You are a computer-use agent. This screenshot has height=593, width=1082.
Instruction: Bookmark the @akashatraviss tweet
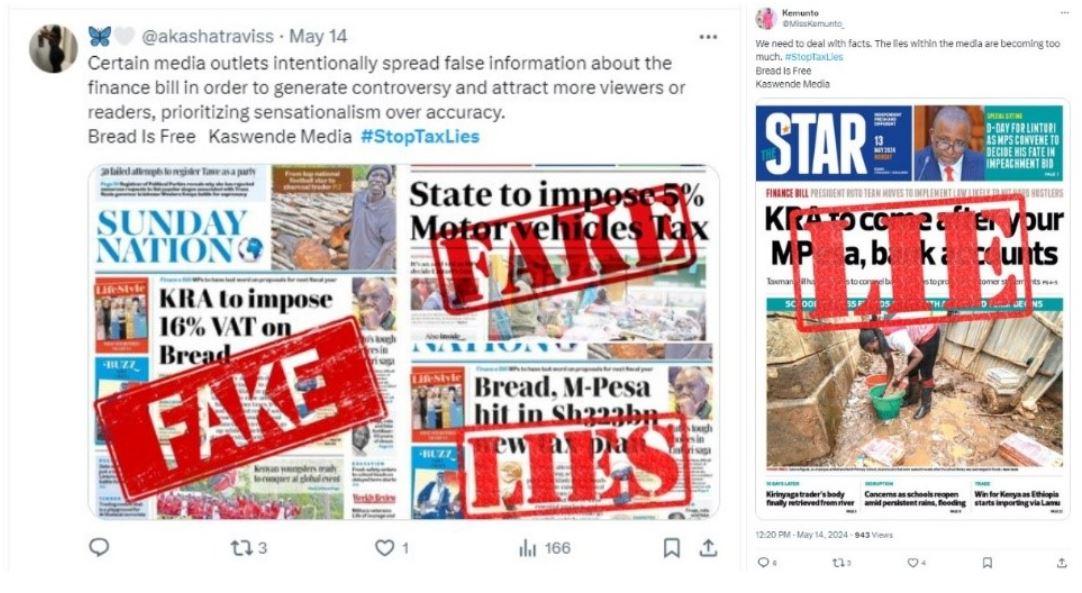coord(671,548)
